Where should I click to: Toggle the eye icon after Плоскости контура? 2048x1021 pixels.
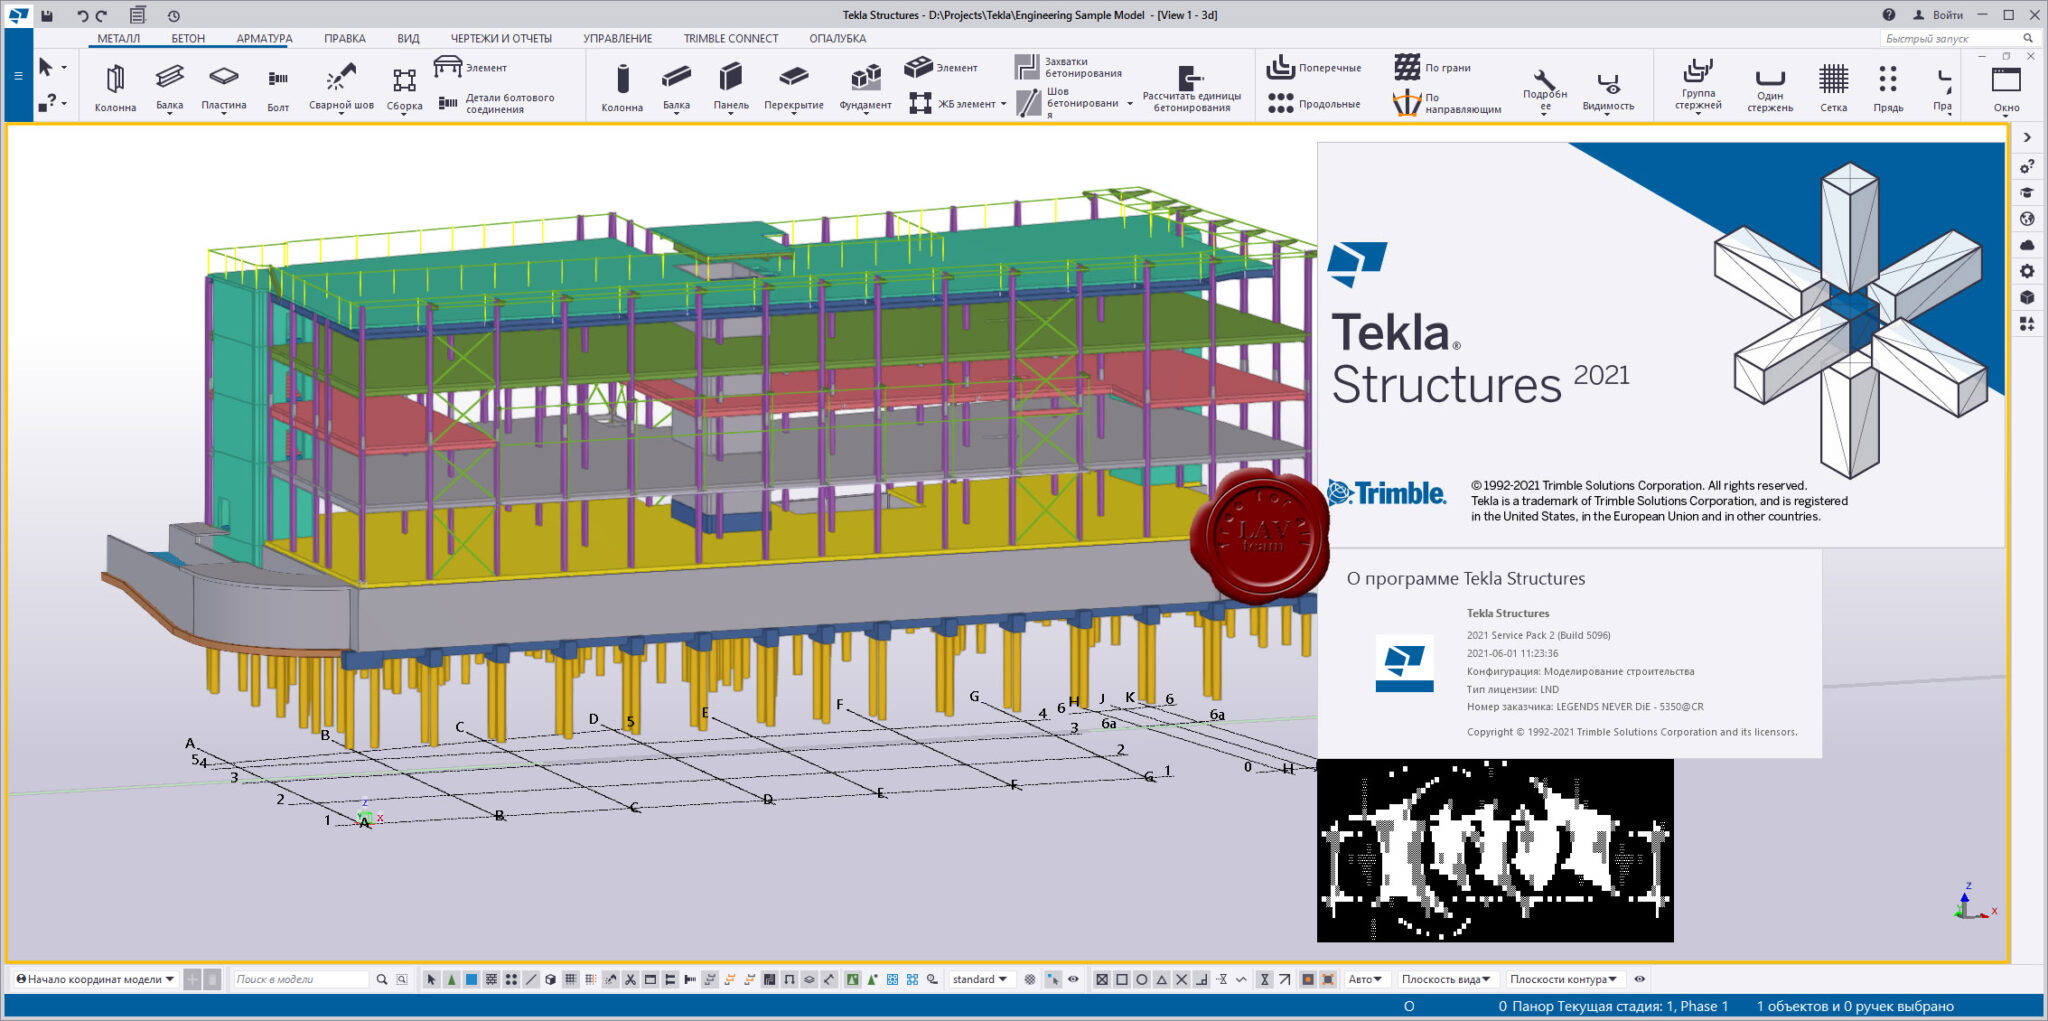point(1640,980)
